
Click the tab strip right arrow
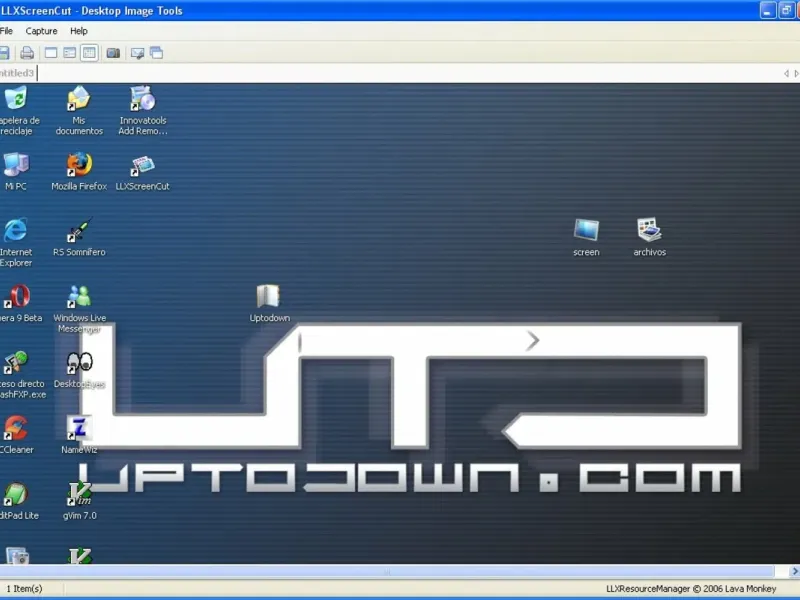(x=796, y=73)
